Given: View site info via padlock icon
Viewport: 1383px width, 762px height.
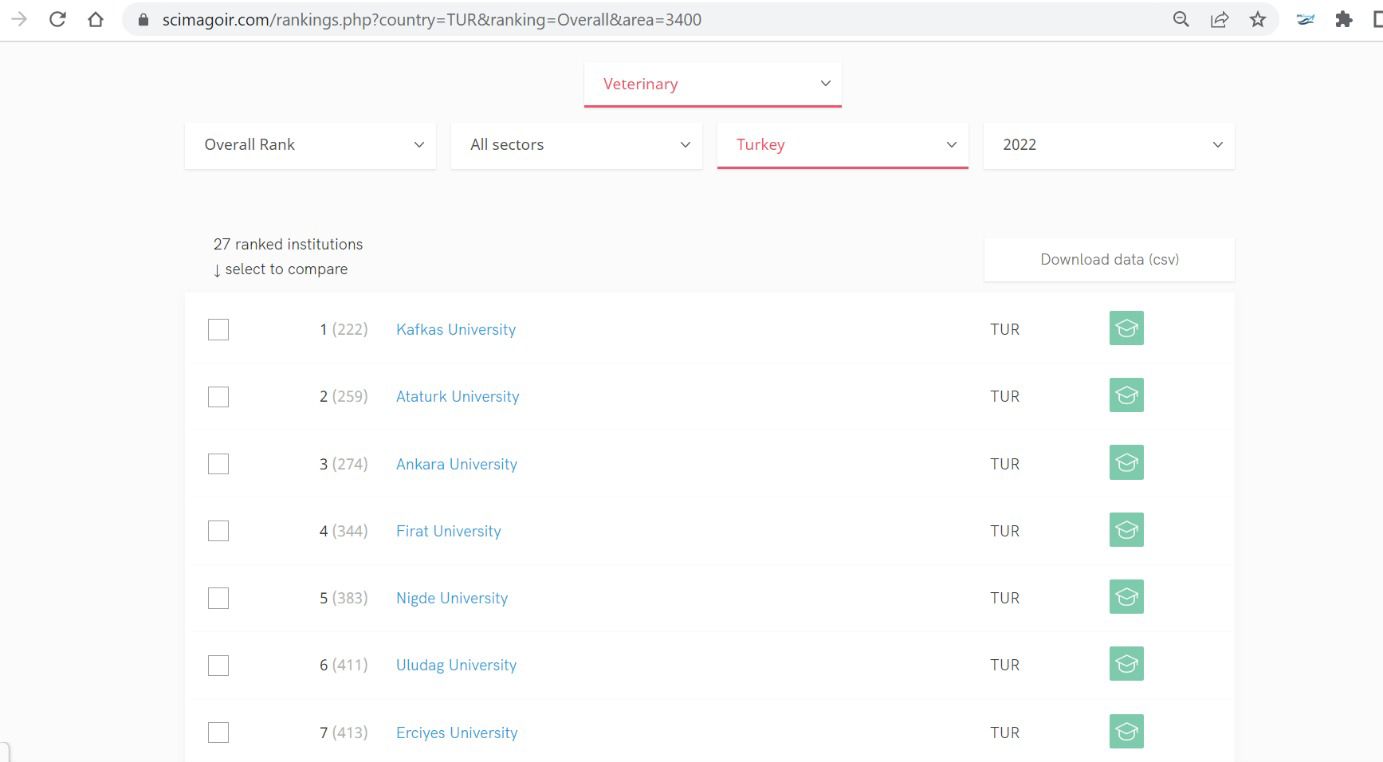Looking at the screenshot, I should (x=143, y=19).
